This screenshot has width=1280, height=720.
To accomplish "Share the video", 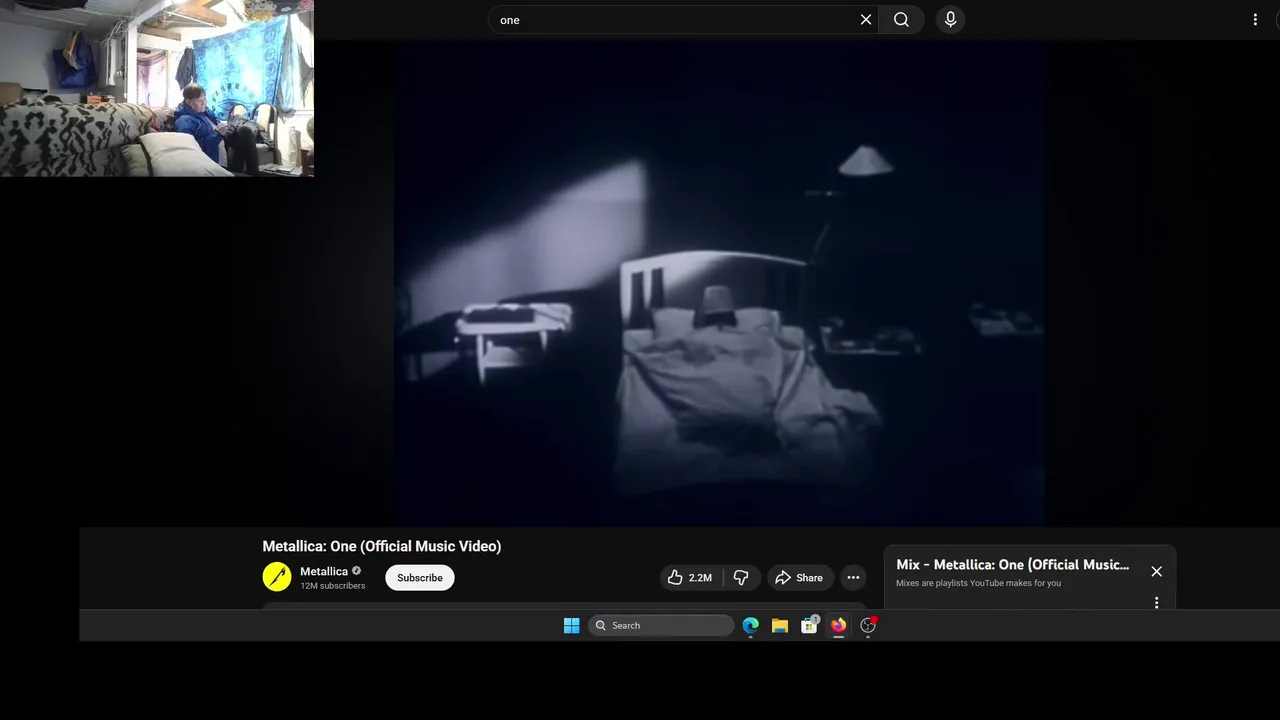I will click(799, 577).
